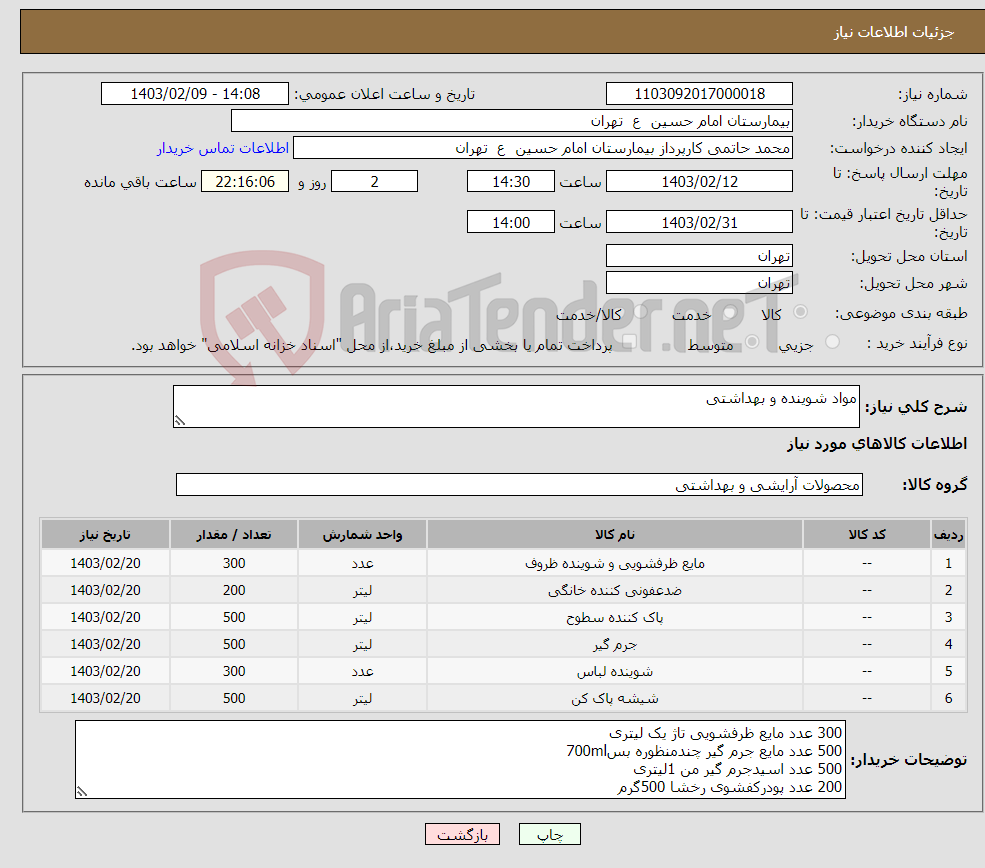The width and height of the screenshot is (985, 868).
Task: Select the خدمت radio button
Action: point(730,312)
